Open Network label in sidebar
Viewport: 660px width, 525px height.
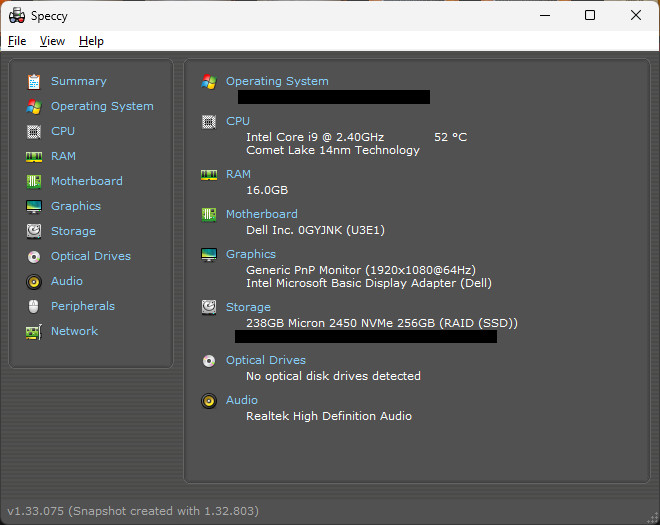pyautogui.click(x=75, y=331)
